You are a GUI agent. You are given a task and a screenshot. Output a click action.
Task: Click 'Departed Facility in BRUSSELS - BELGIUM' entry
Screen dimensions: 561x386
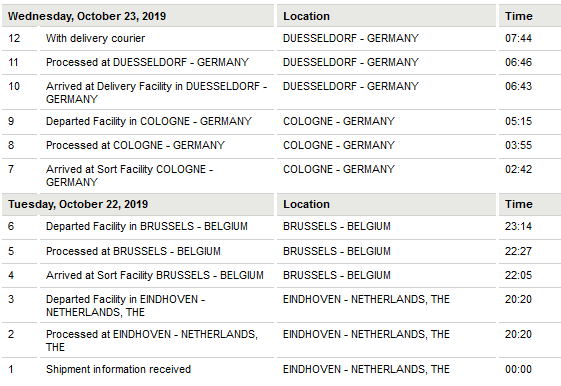pos(147,226)
